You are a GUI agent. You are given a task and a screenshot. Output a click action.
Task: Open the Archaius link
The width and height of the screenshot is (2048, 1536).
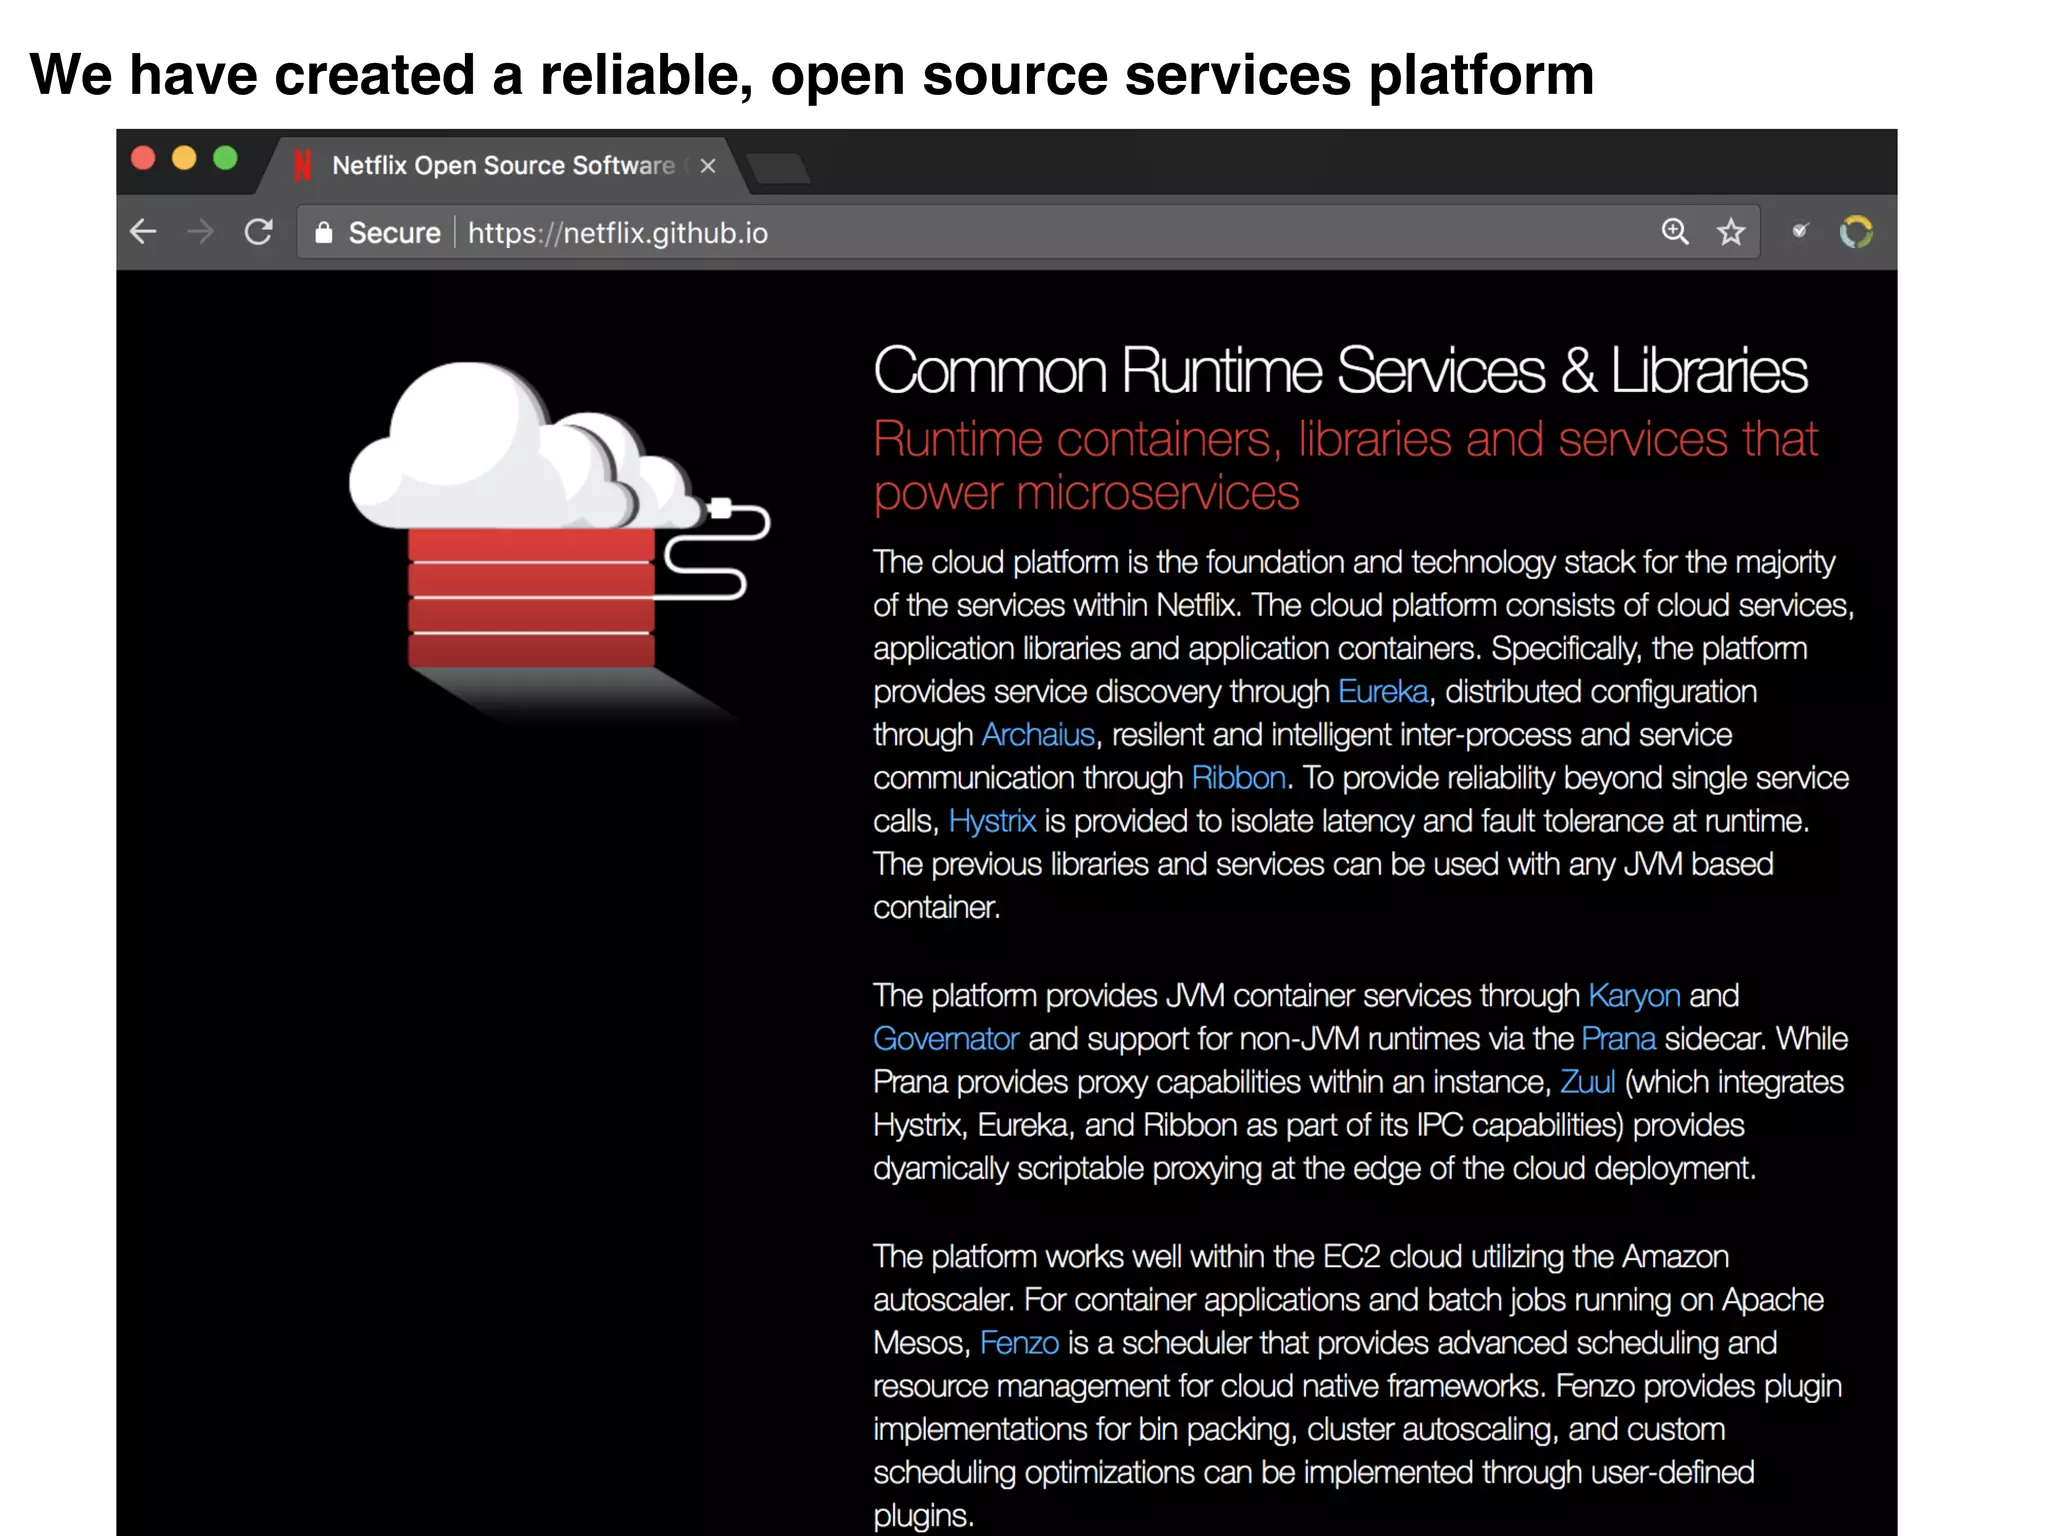click(1038, 734)
